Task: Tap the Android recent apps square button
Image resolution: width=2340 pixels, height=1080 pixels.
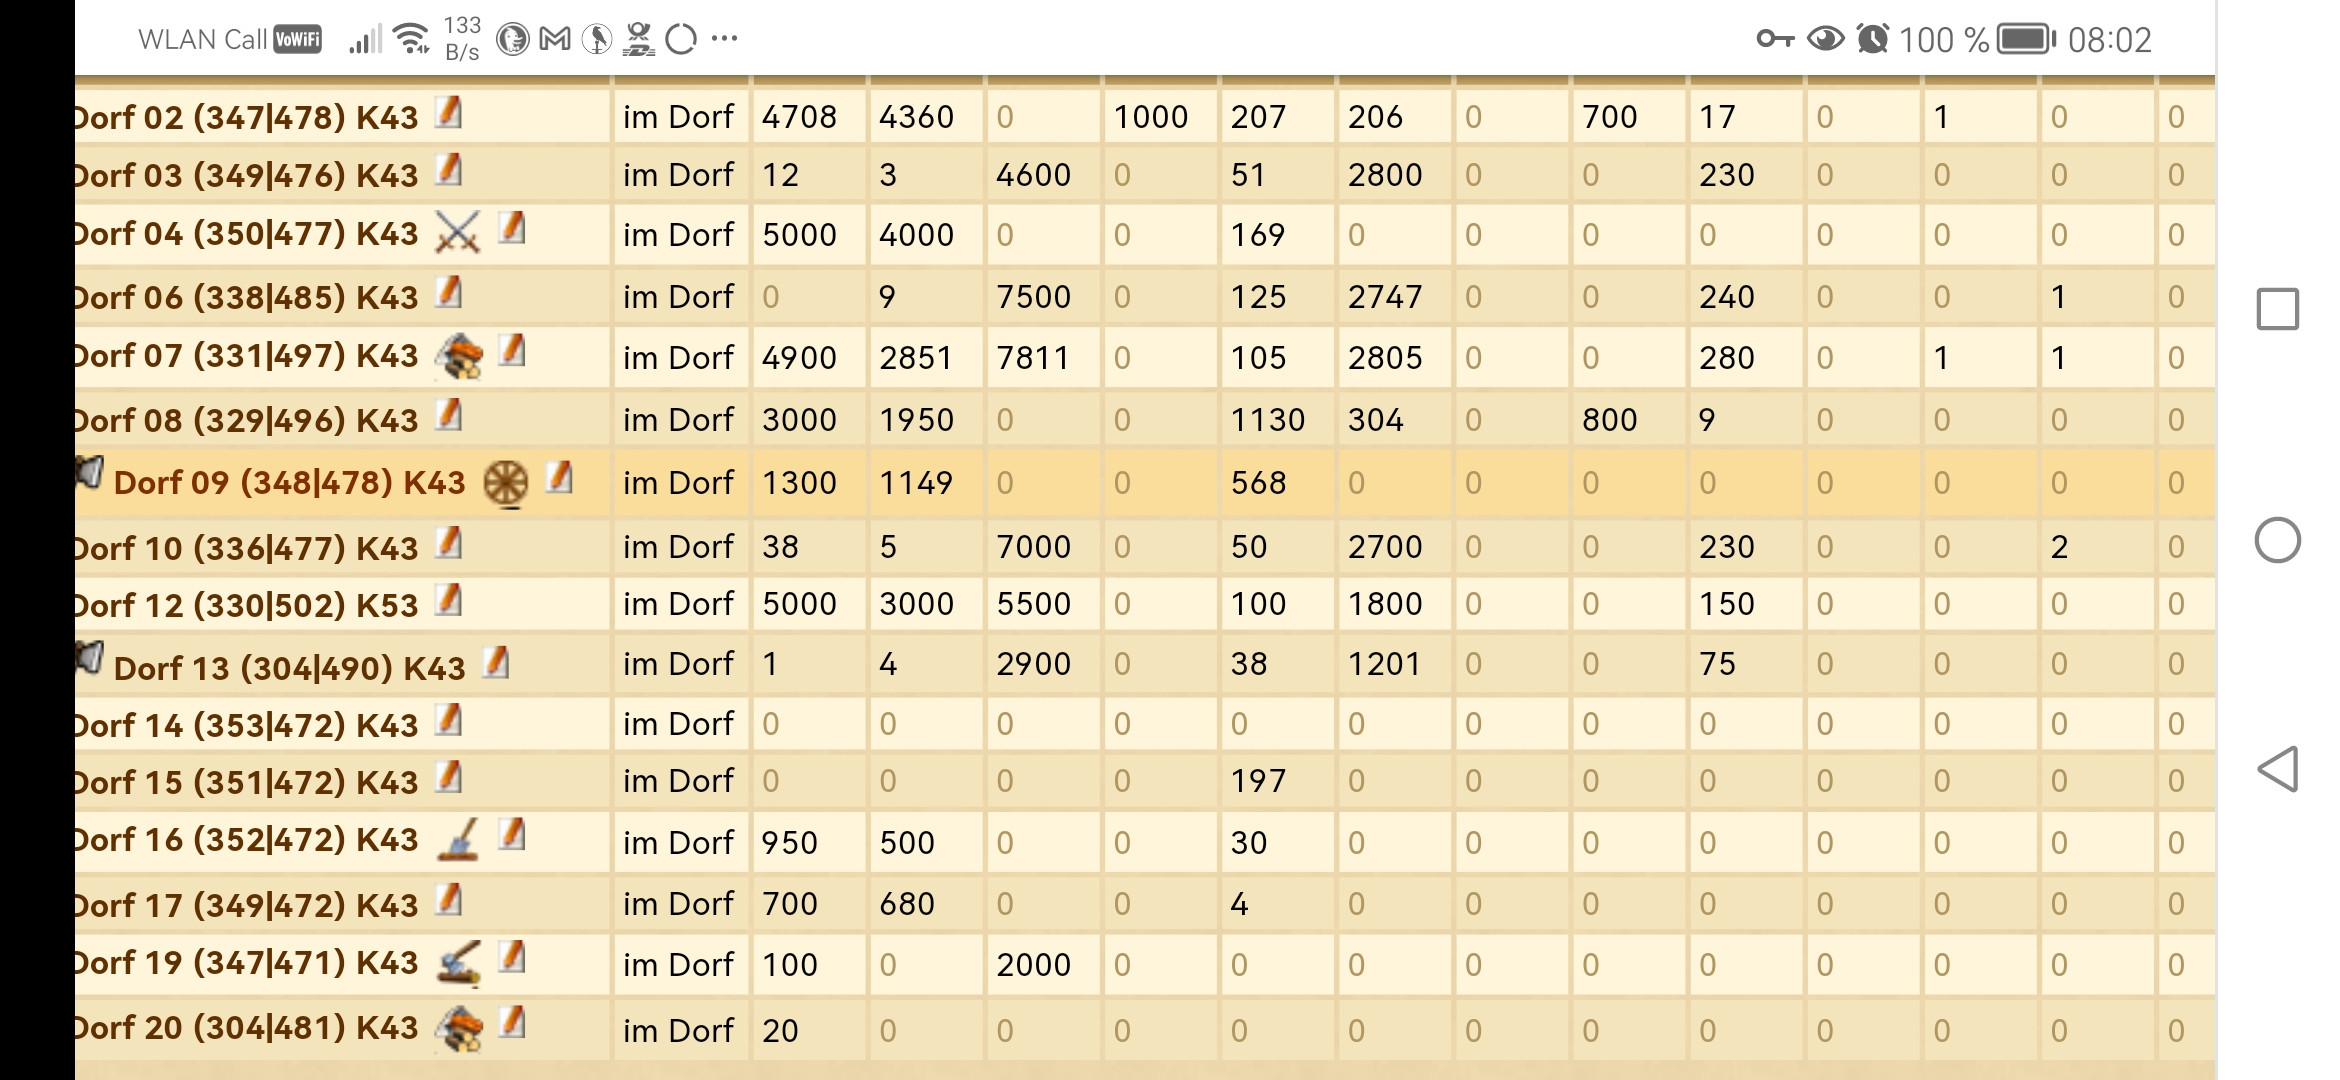Action: [2277, 309]
